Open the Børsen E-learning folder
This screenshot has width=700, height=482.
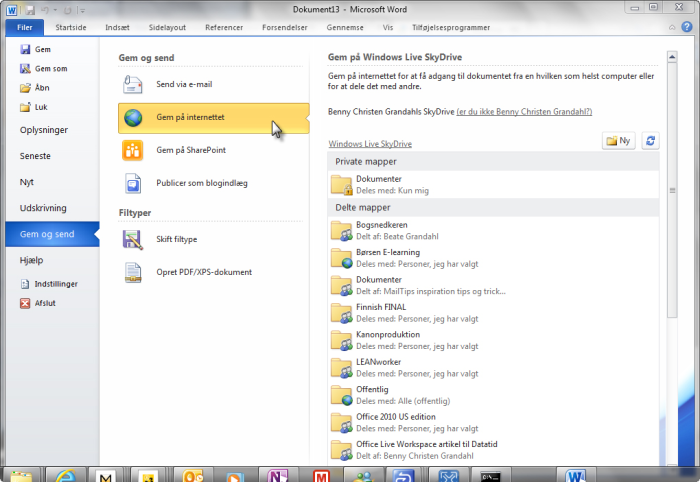click(x=493, y=258)
